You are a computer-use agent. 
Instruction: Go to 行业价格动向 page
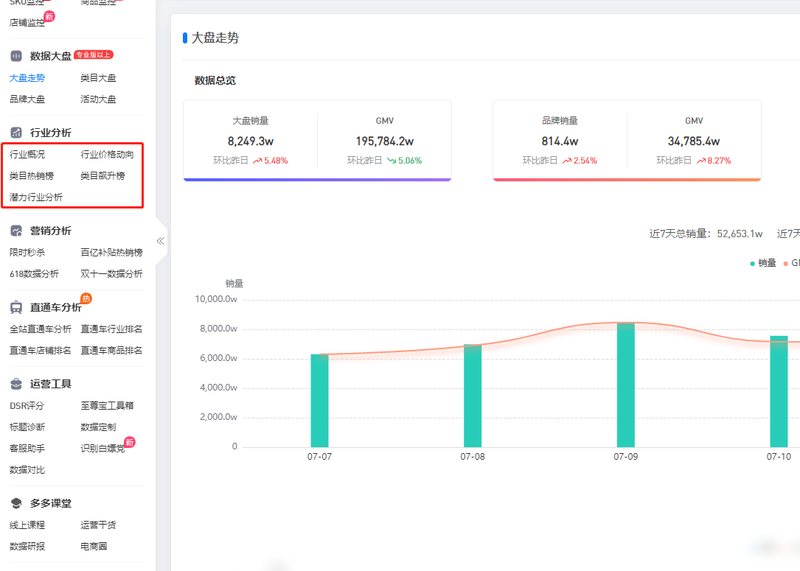tap(107, 155)
